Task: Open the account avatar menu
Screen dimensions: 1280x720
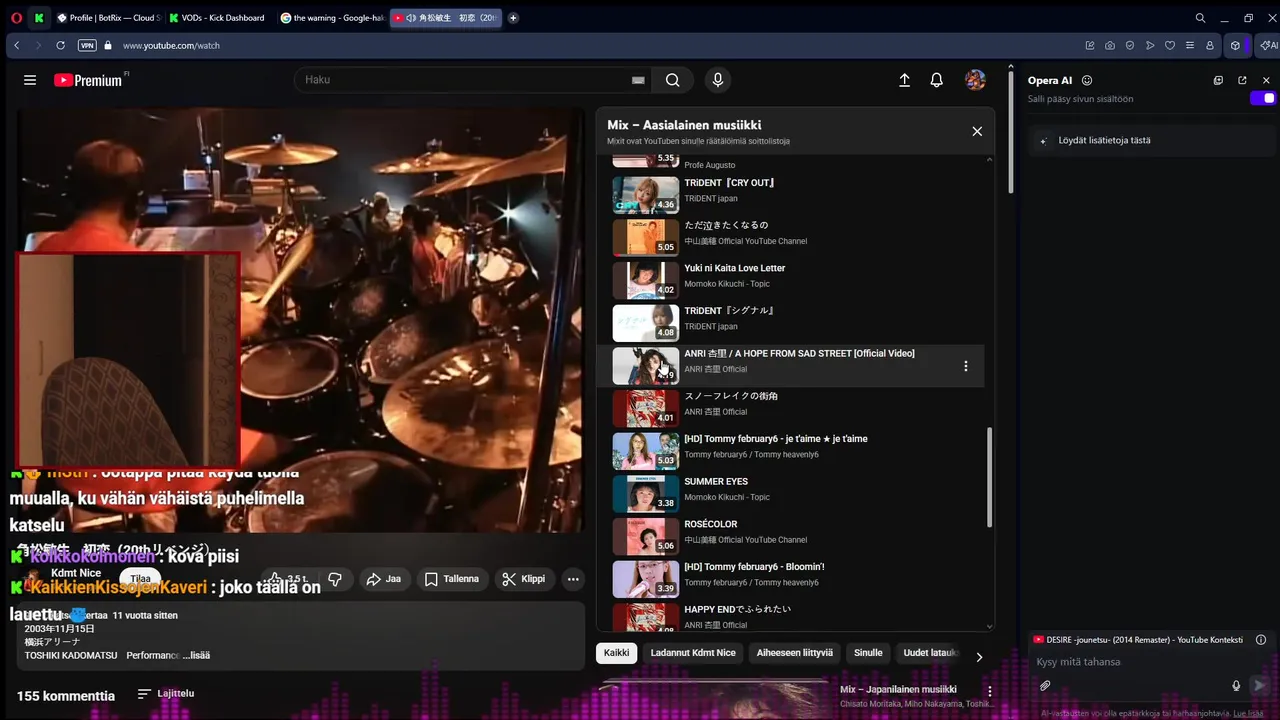Action: click(x=975, y=80)
